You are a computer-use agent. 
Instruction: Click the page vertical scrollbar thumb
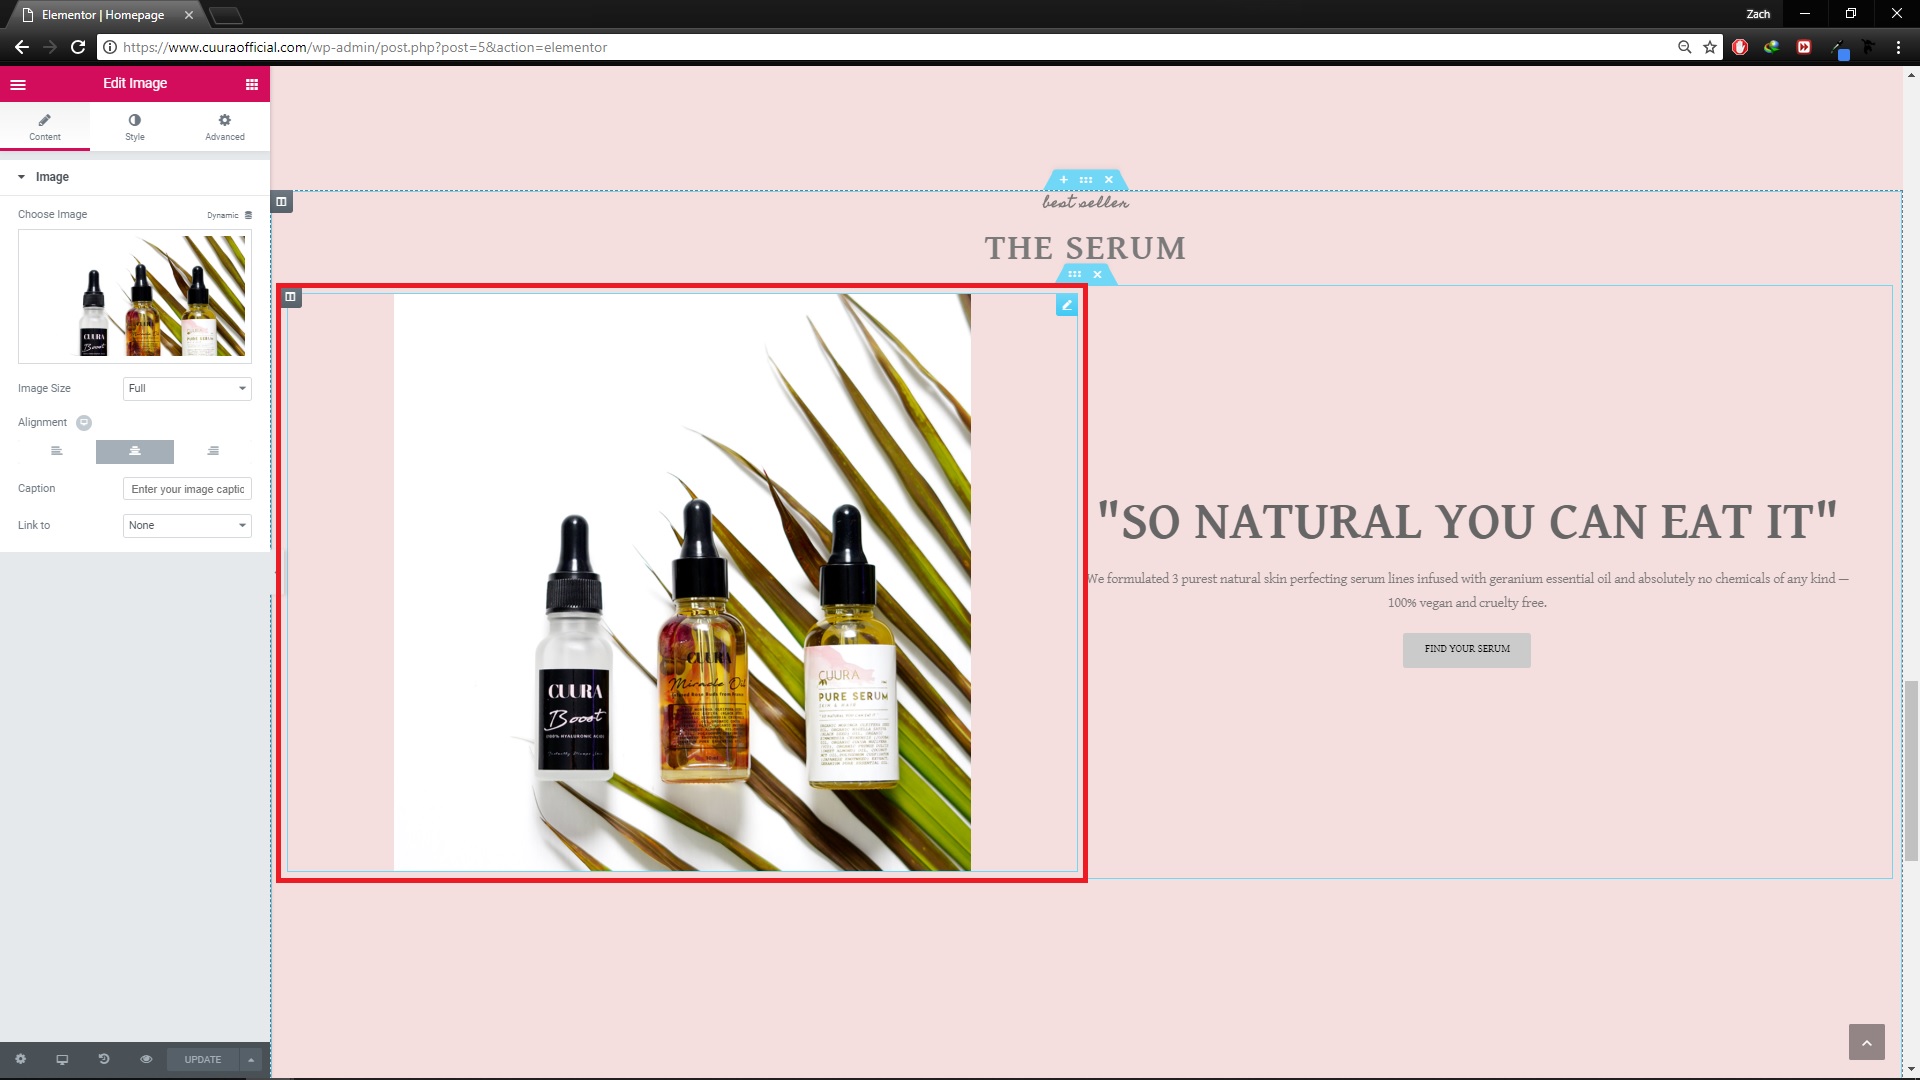[x=1911, y=770]
